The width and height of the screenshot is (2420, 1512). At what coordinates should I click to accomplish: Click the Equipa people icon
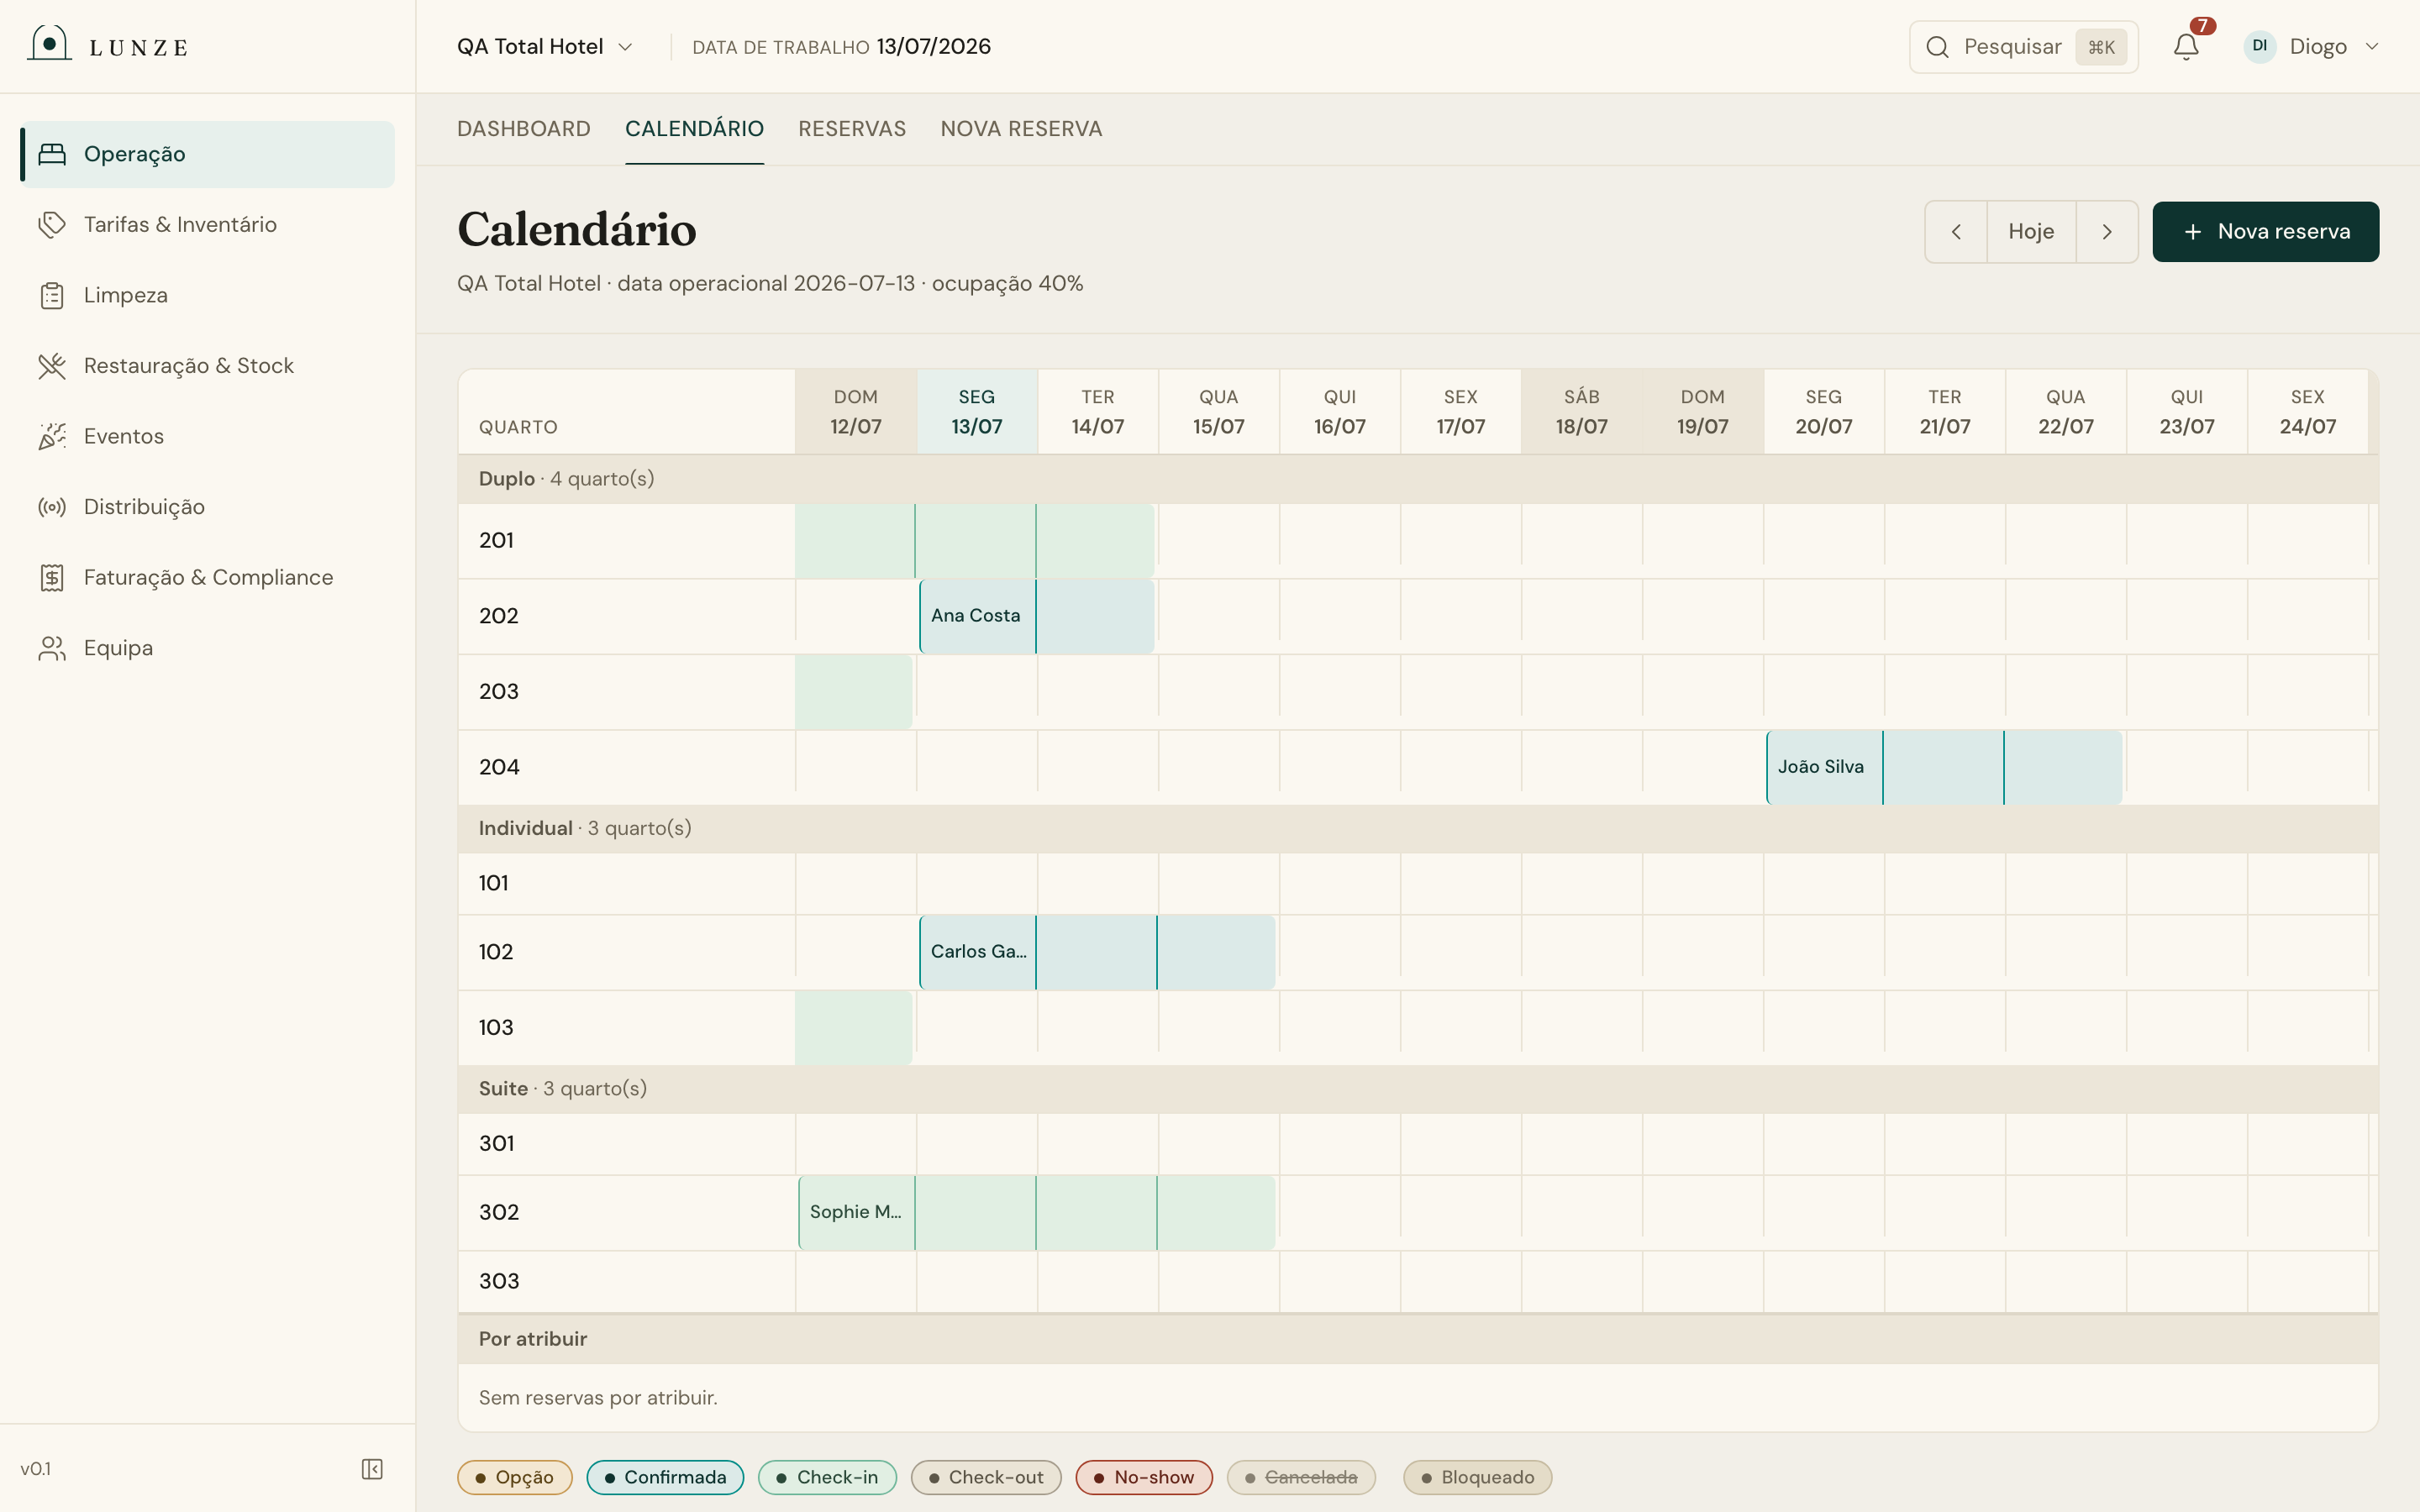click(52, 648)
